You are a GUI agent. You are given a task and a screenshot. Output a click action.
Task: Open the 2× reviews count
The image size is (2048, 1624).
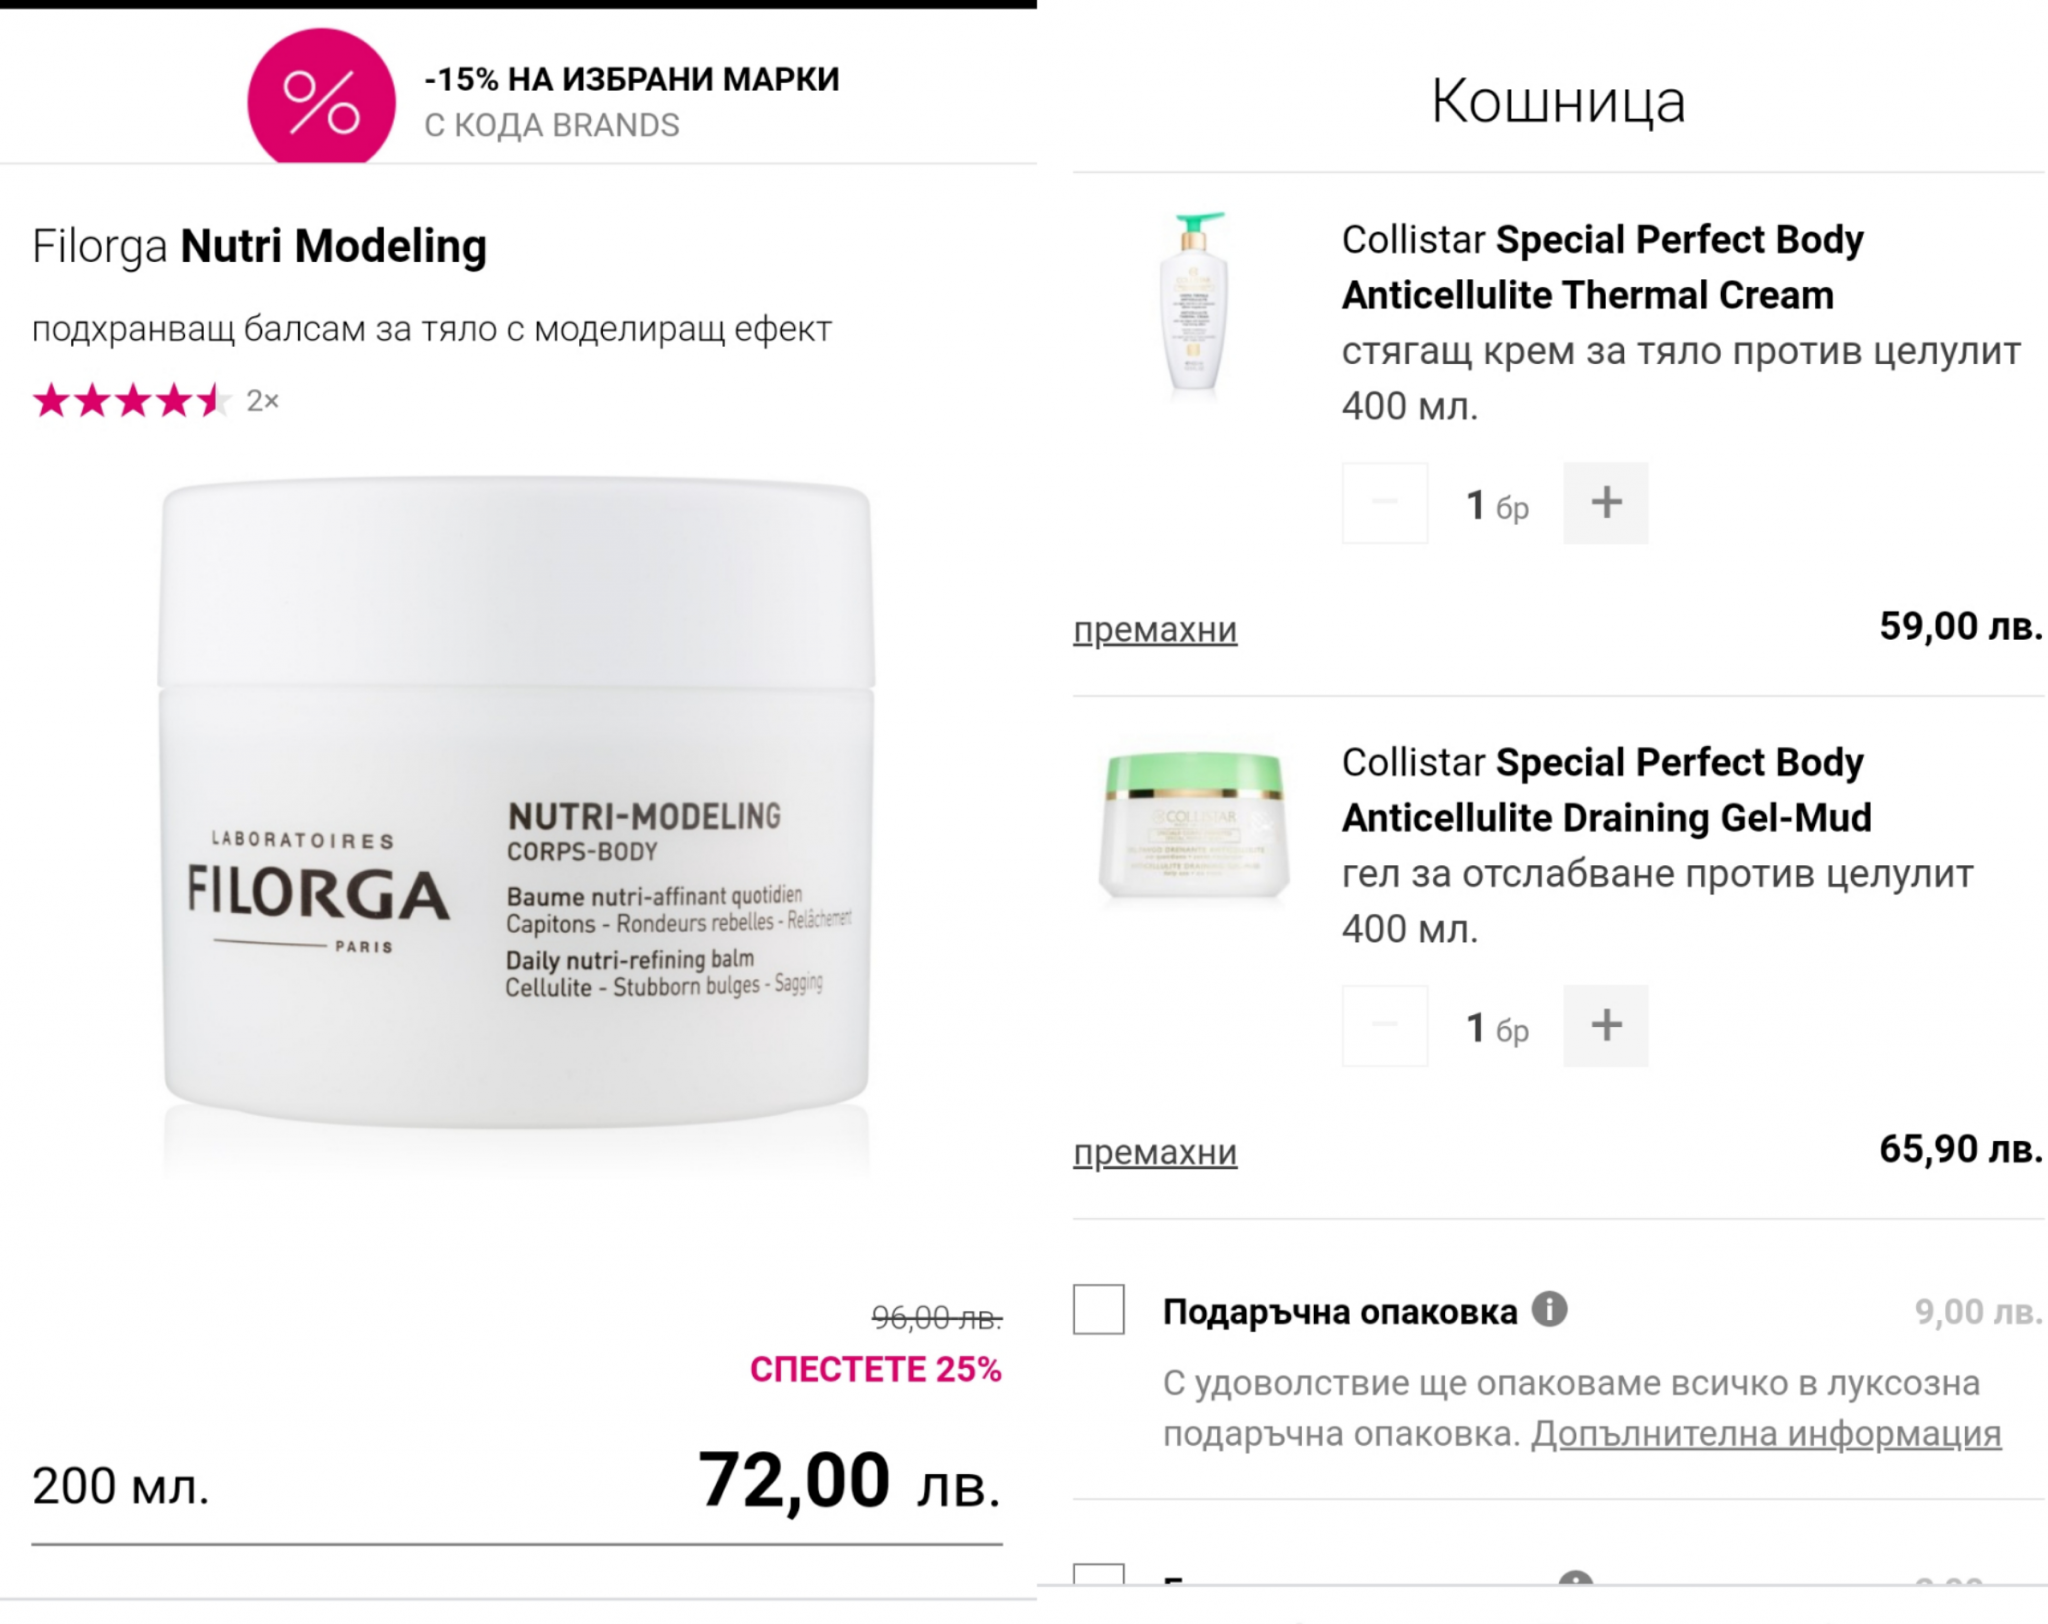click(263, 402)
